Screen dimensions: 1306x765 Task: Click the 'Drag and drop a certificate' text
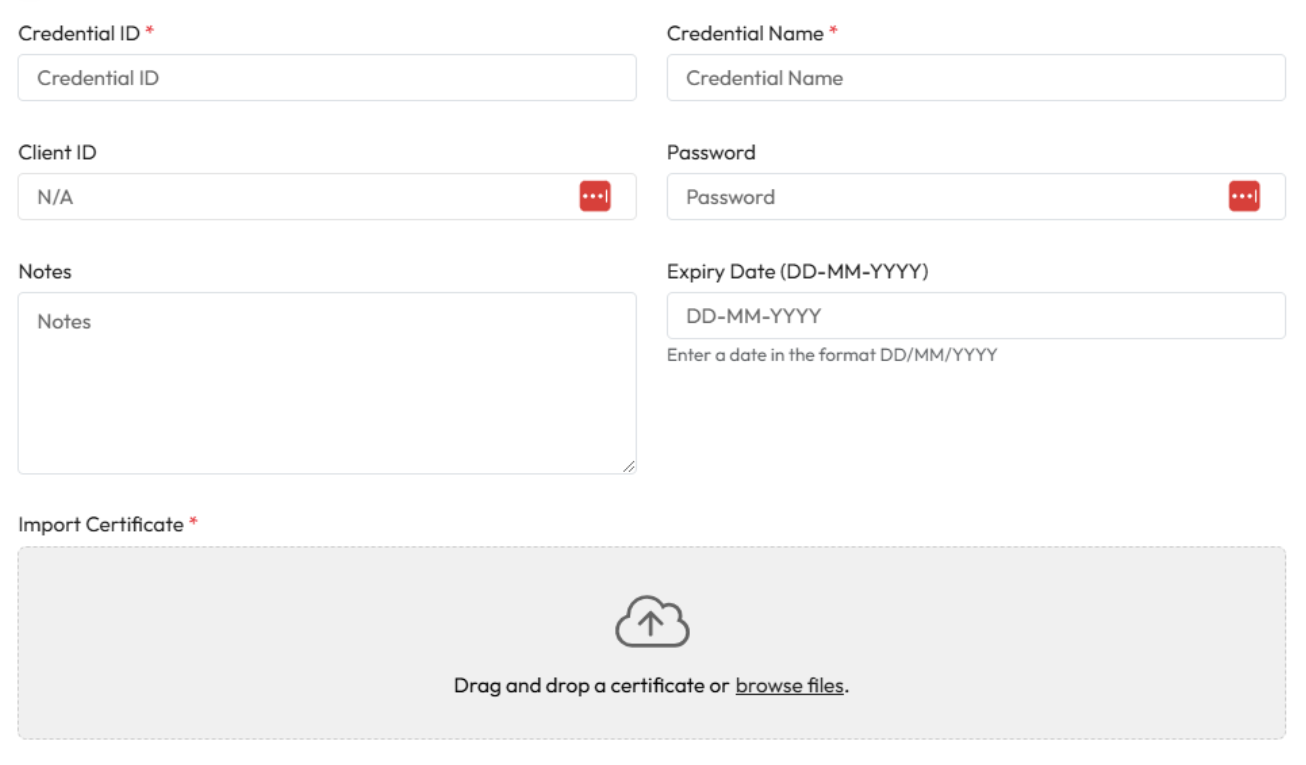pyautogui.click(x=591, y=686)
